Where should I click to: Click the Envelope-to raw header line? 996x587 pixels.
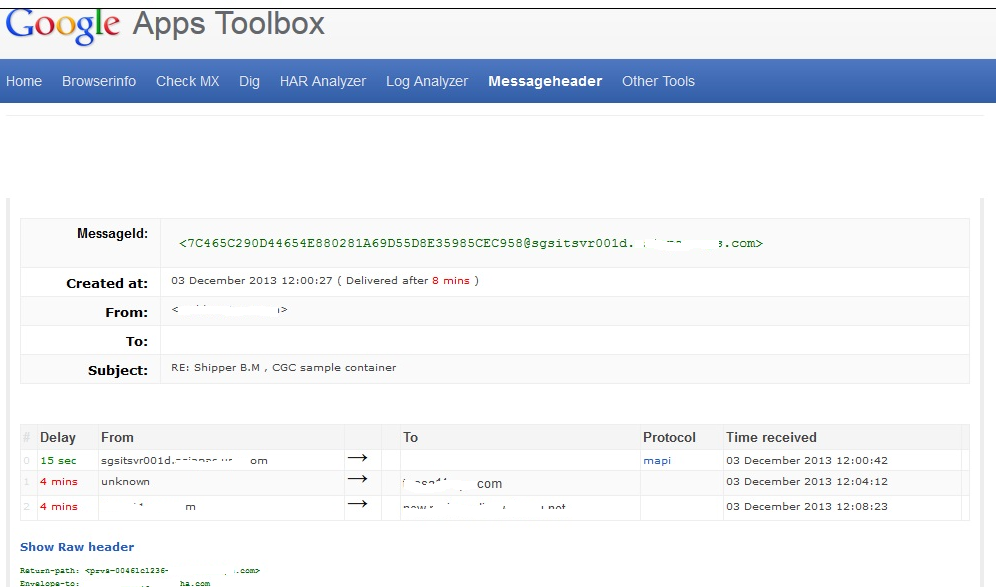[x=115, y=583]
